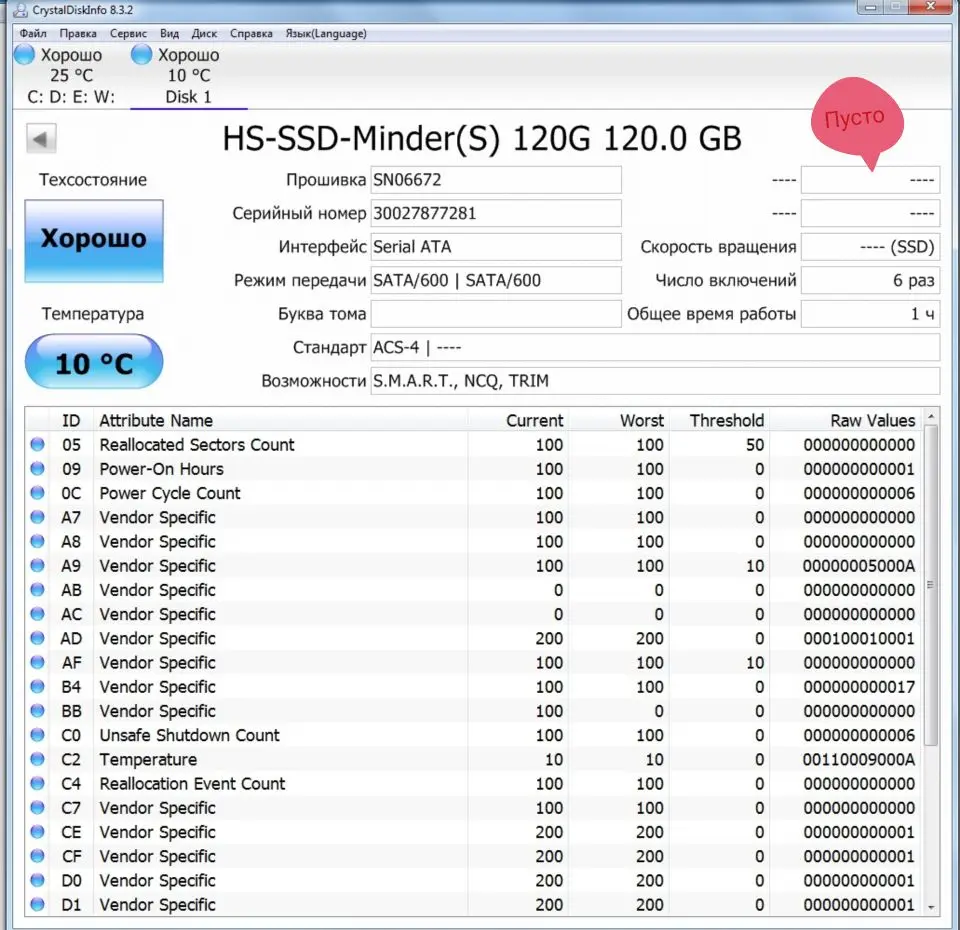This screenshot has width=960, height=930.
Task: Click status dot for Power Cycle Count
Action: [37, 492]
